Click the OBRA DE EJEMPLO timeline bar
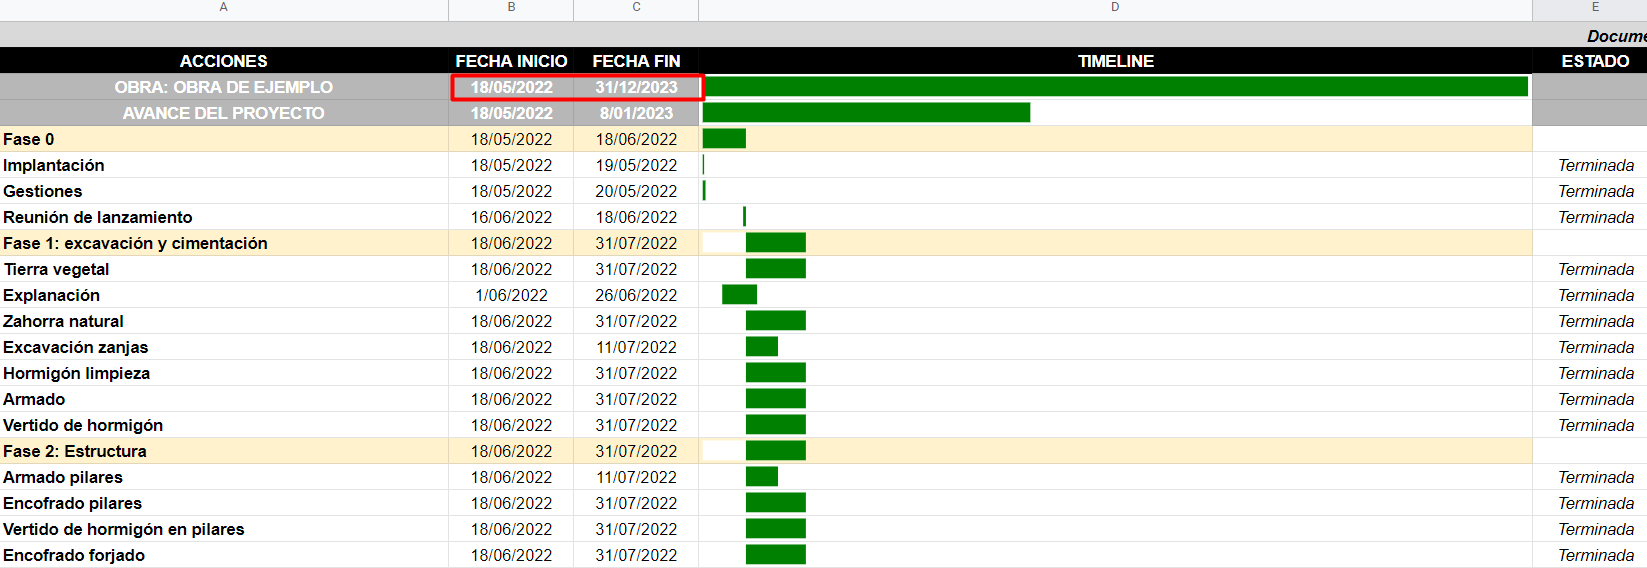The width and height of the screenshot is (1647, 568). coord(1115,87)
